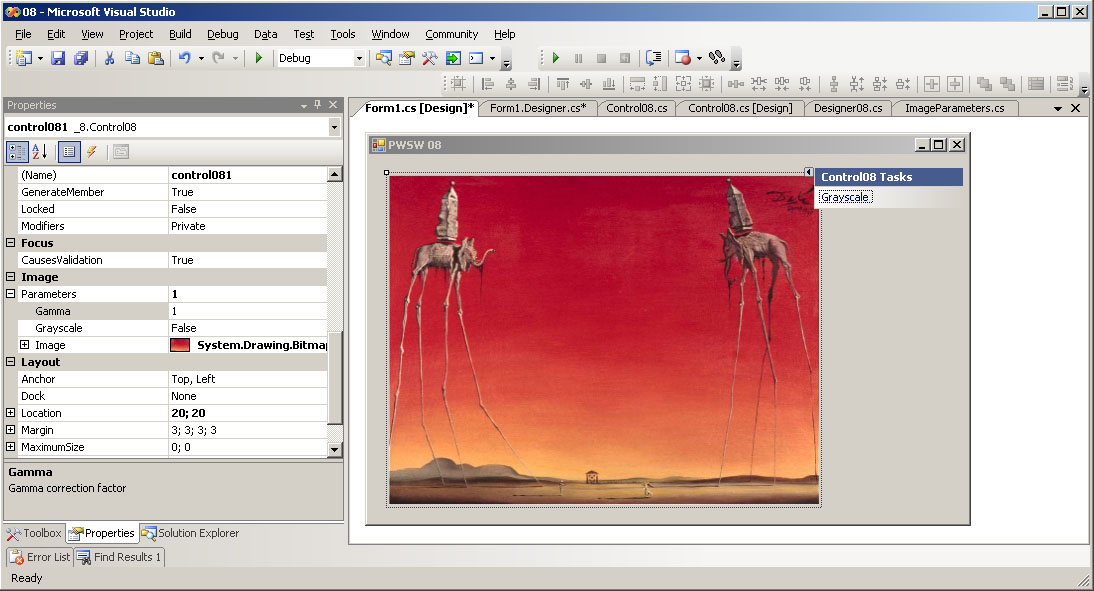
Task: Cut selection with the scissors icon
Action: 110,58
